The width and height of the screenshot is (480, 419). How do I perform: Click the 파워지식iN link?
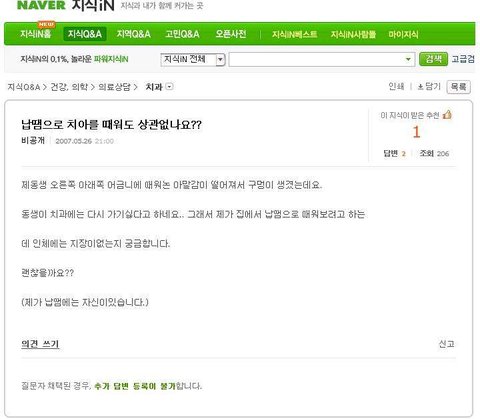pyautogui.click(x=111, y=59)
